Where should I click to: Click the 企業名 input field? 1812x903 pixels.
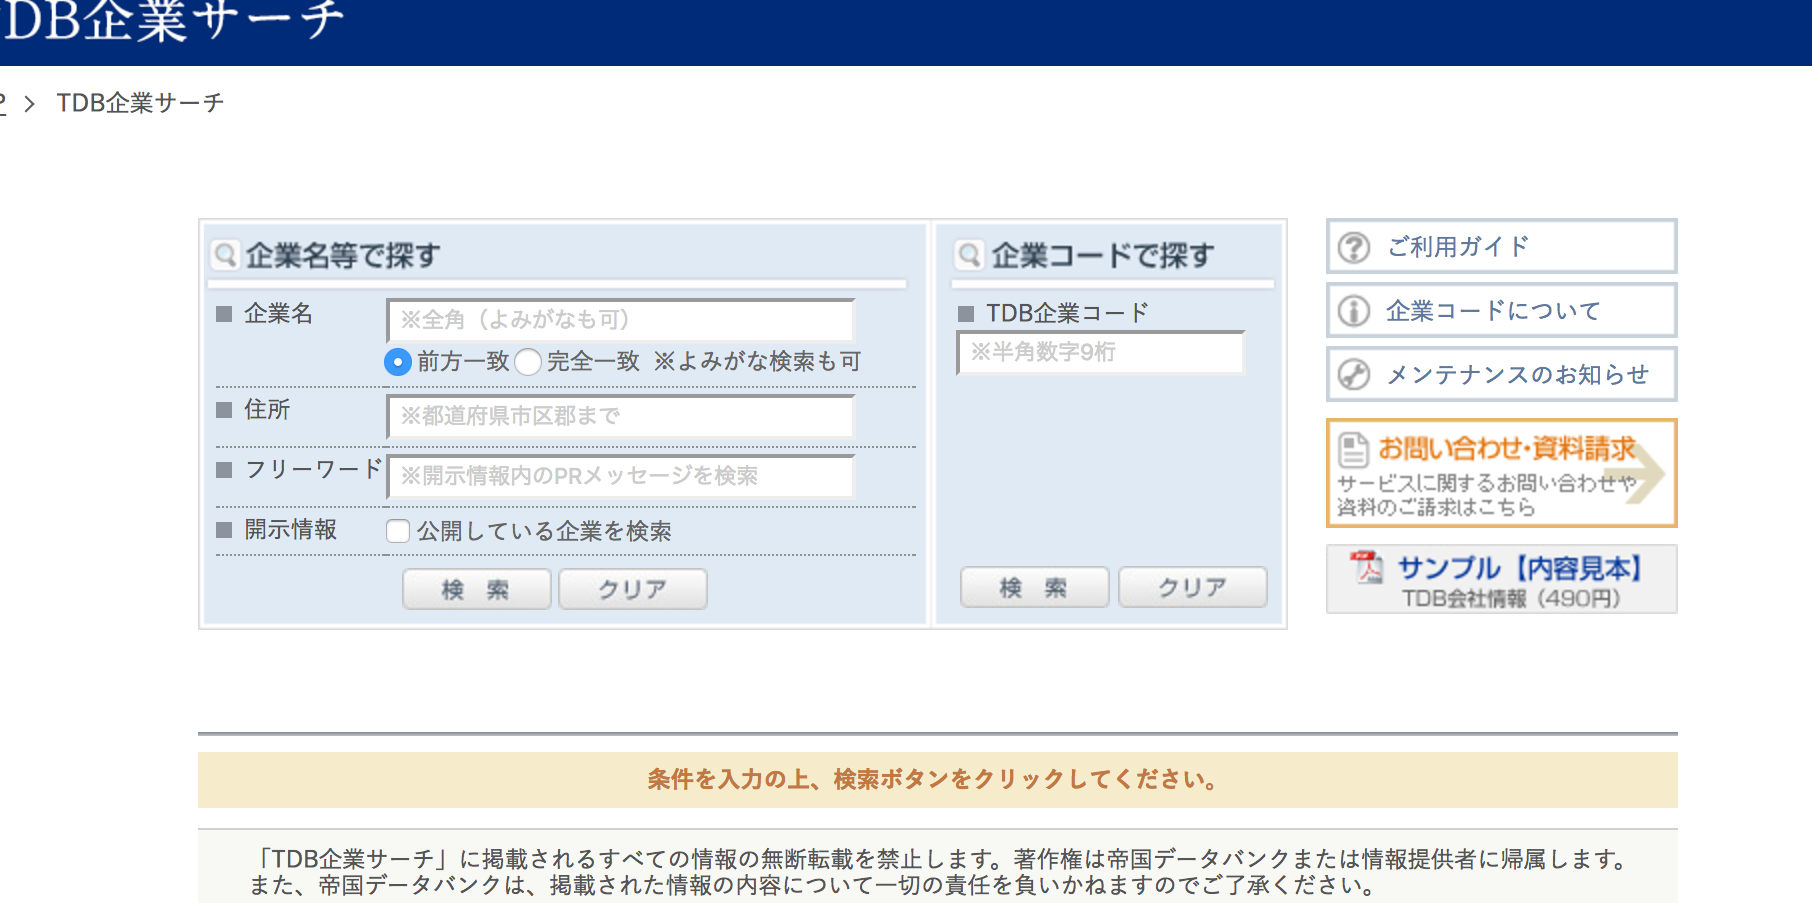pyautogui.click(x=620, y=319)
